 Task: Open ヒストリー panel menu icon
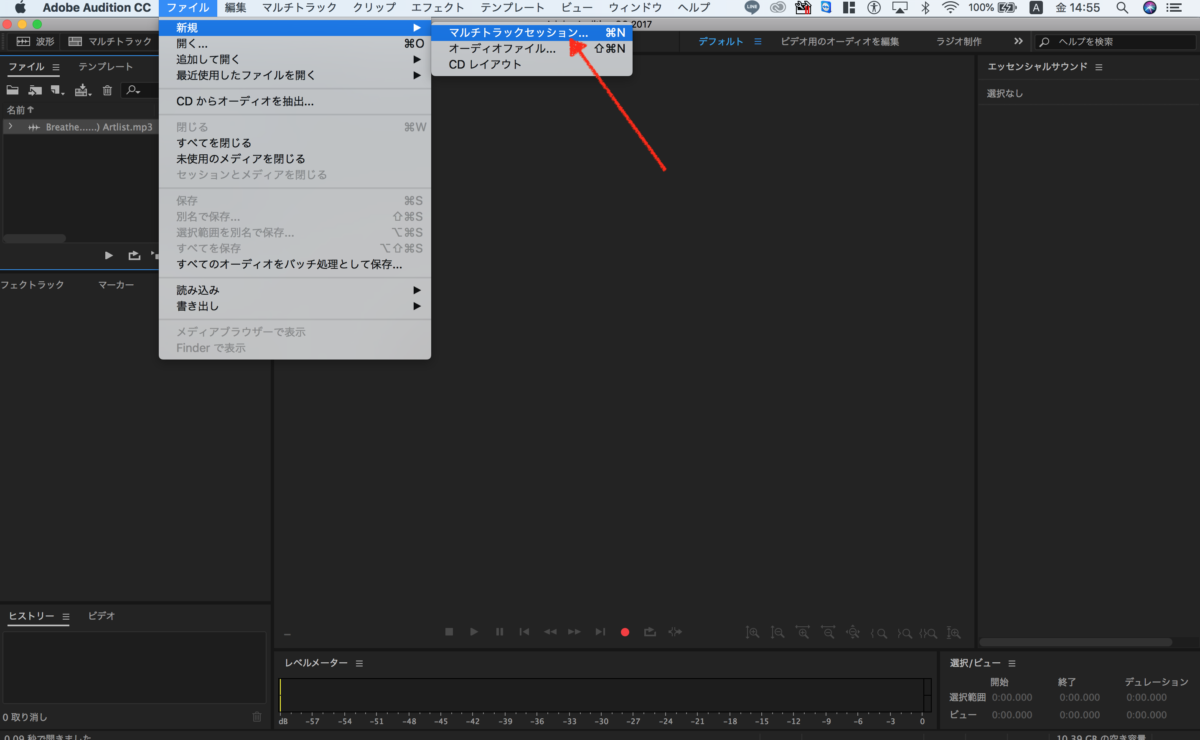click(x=66, y=616)
